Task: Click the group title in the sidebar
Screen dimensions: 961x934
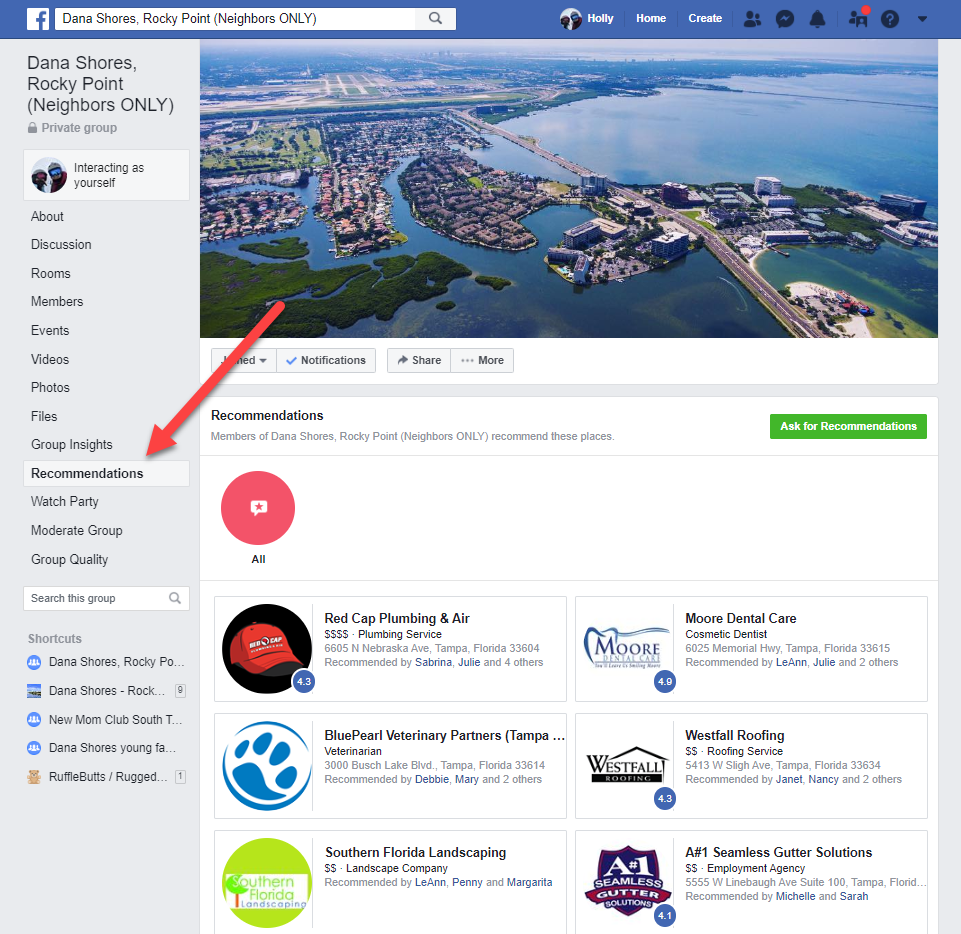Action: 101,84
